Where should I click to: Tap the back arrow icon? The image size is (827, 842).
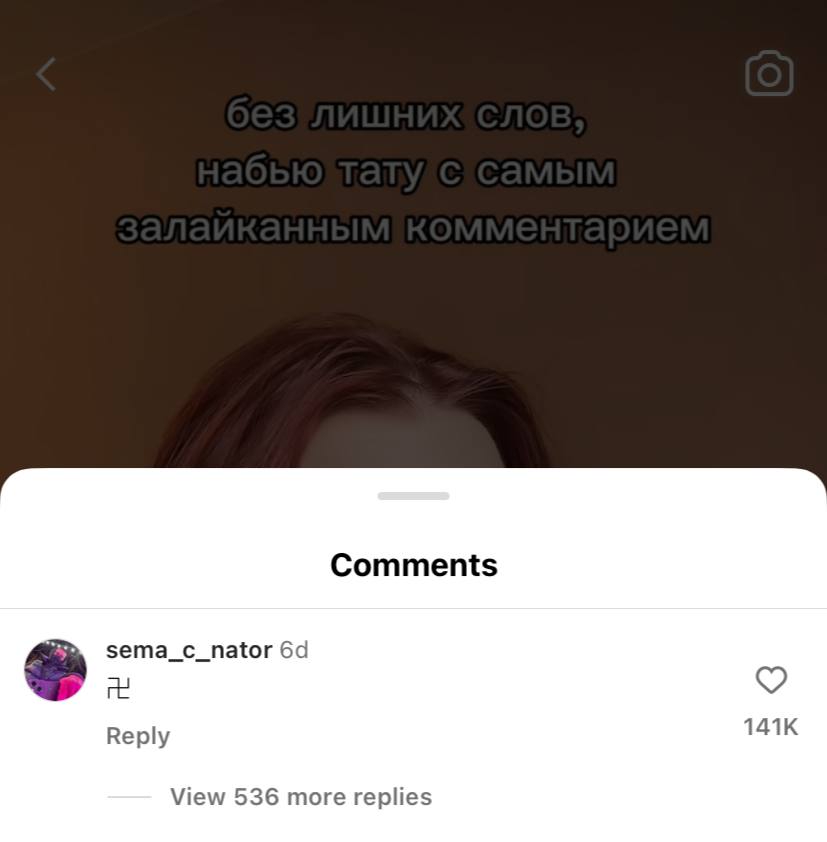pos(46,74)
